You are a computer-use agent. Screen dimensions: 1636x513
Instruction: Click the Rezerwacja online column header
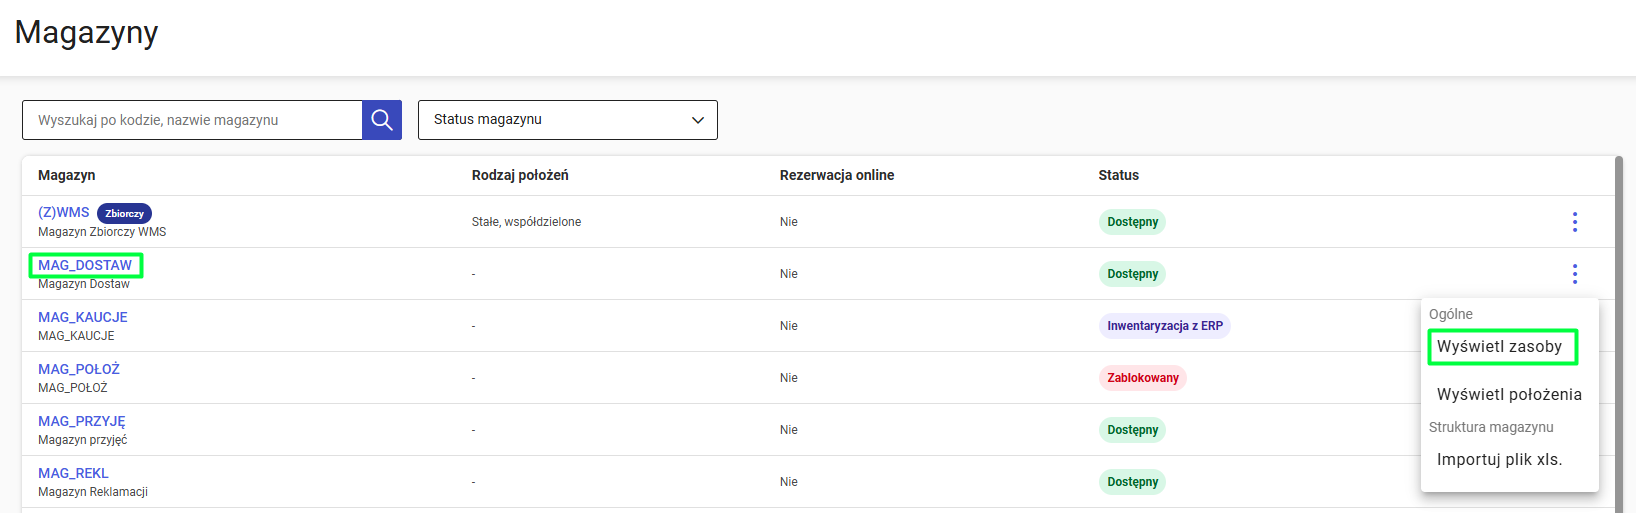click(837, 175)
